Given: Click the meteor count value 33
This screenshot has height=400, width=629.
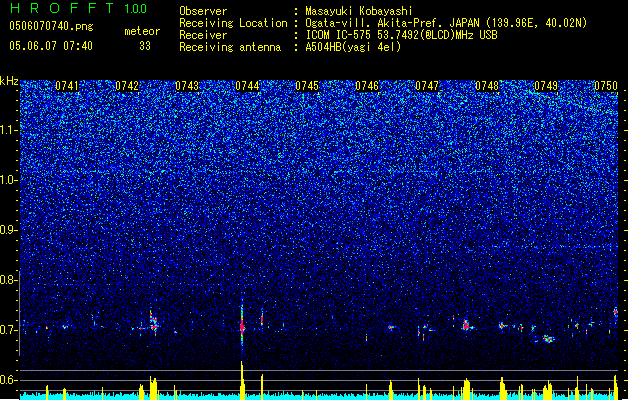Looking at the screenshot, I should pos(145,46).
